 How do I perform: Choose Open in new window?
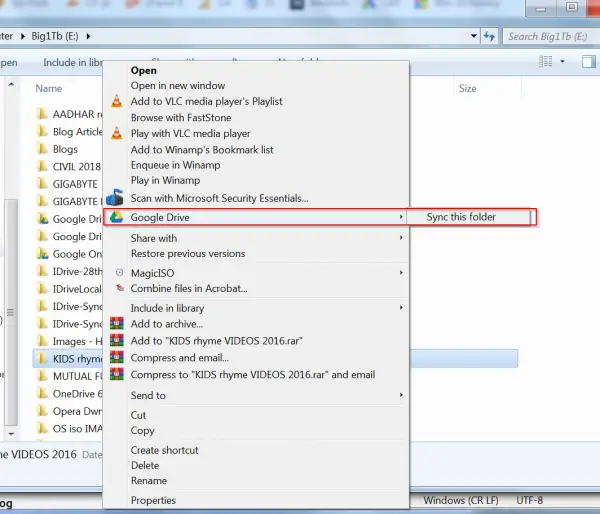[x=178, y=85]
